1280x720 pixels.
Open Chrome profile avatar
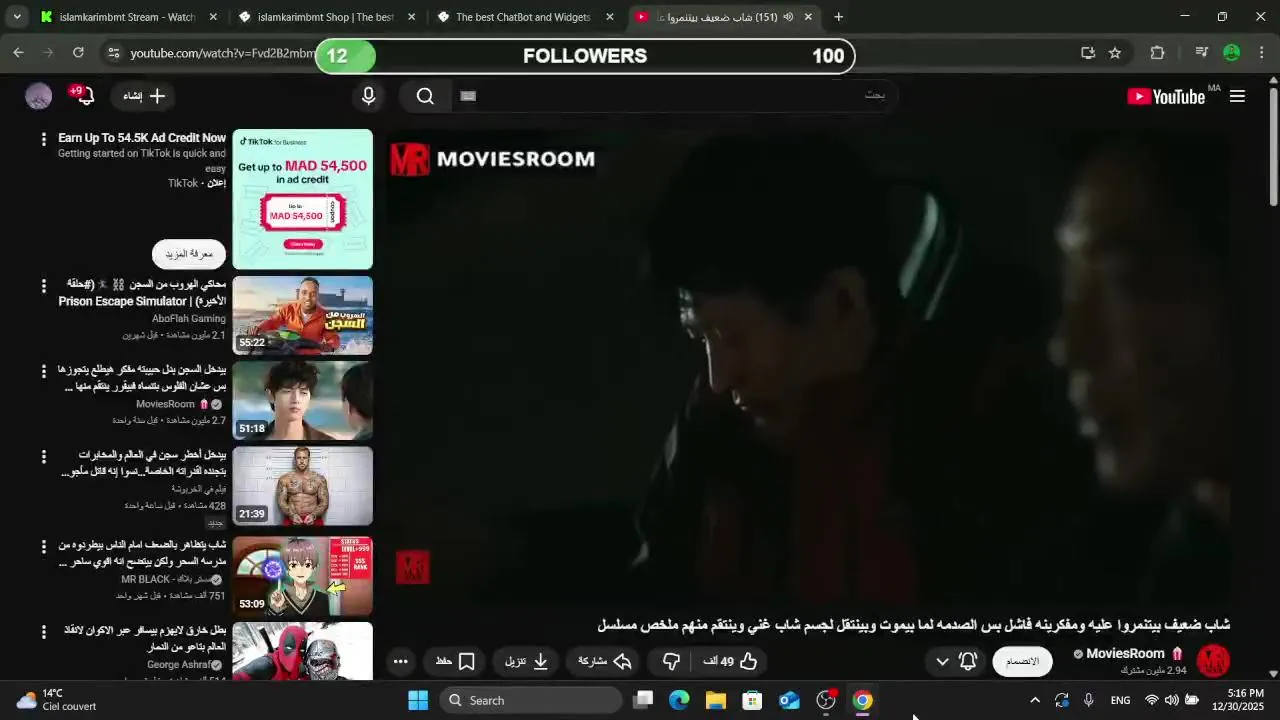click(x=1232, y=53)
